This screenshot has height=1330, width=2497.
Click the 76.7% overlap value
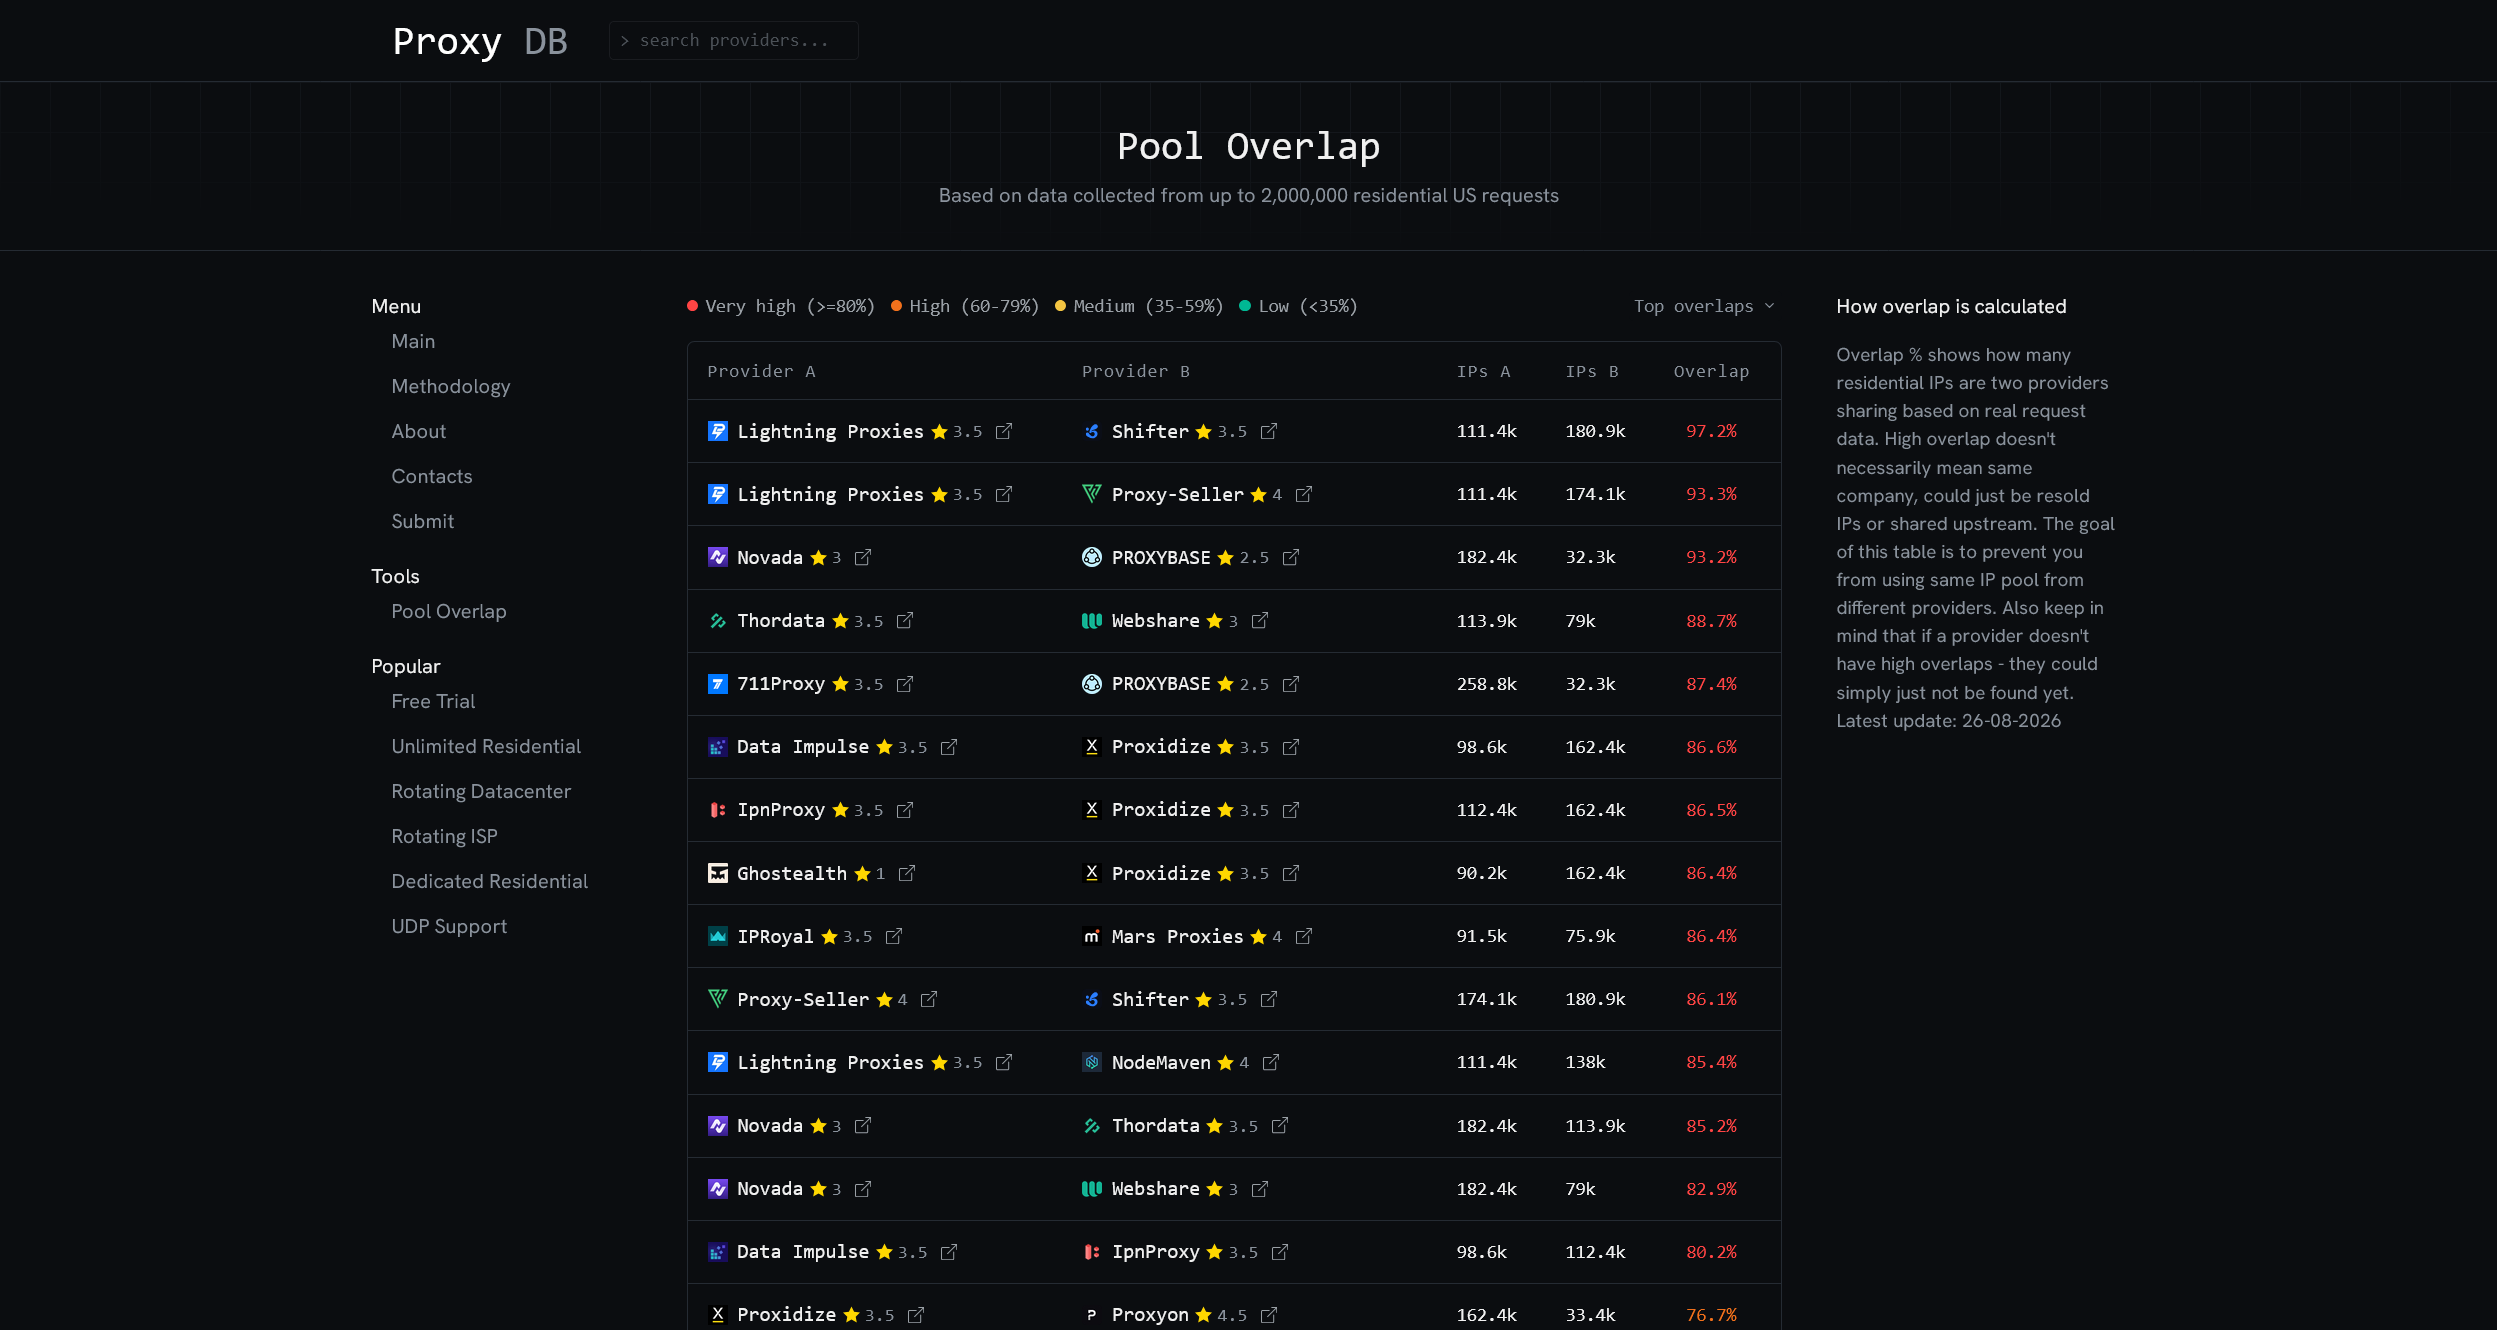1711,1314
